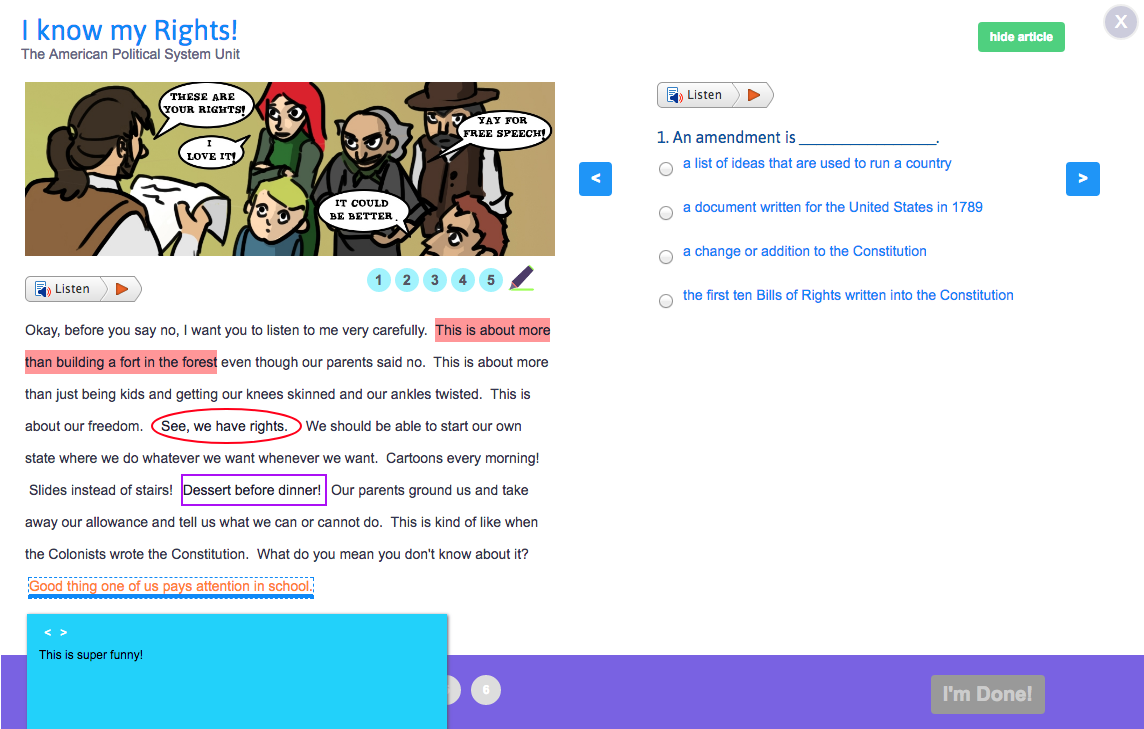Screen dimensions: 1144x729
Task: Pick 'the first ten Bills of Rights' option
Action: pos(666,301)
